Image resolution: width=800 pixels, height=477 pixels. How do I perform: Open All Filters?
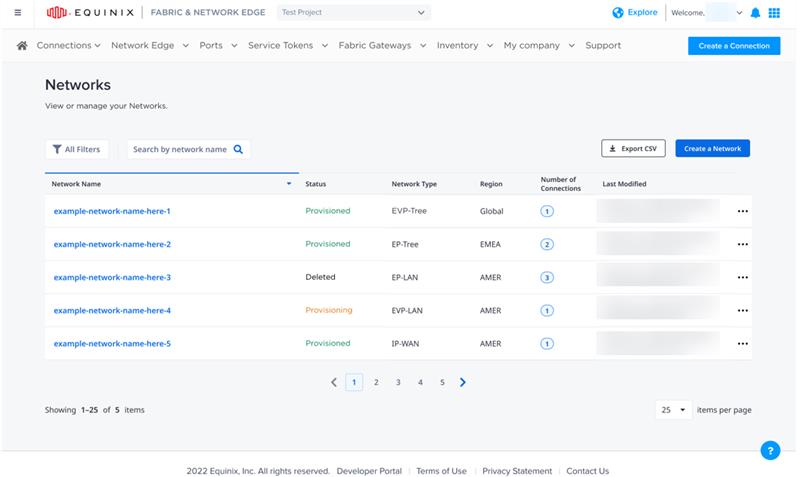77,149
